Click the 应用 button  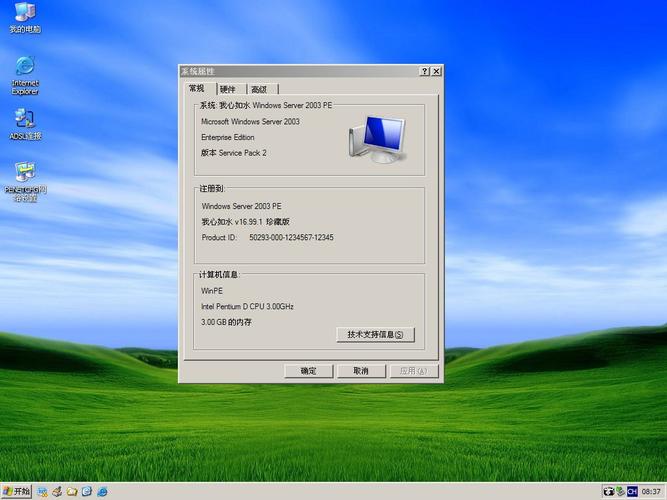[x=413, y=371]
